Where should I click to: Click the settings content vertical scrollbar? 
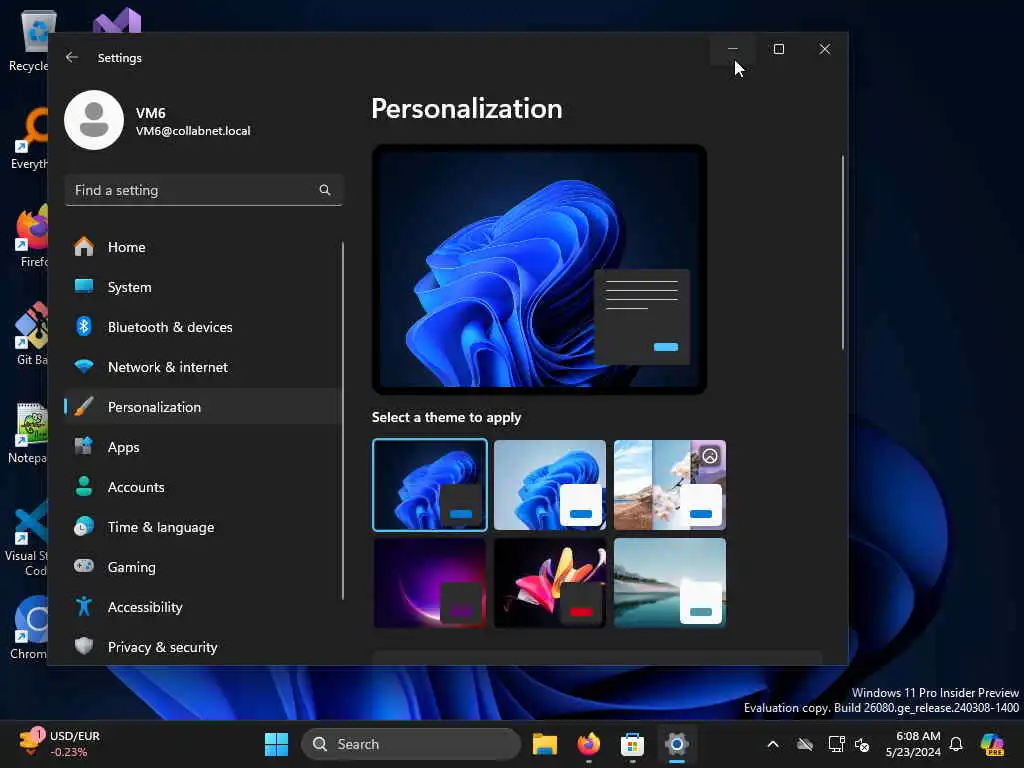pos(843,252)
